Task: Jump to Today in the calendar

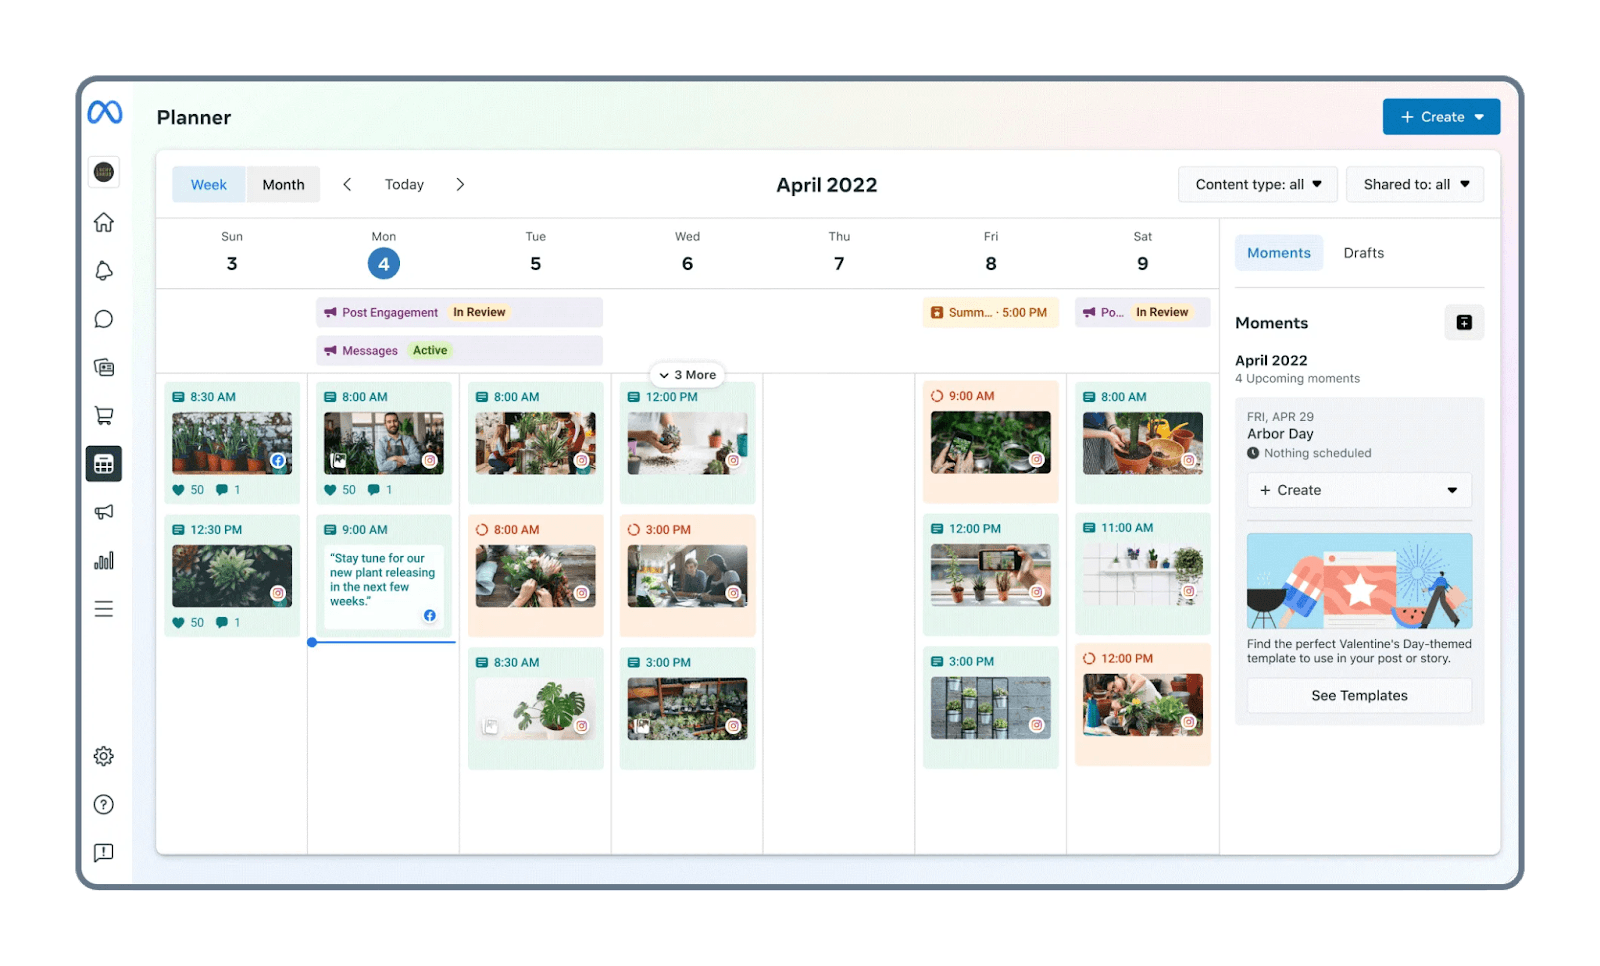Action: tap(404, 185)
